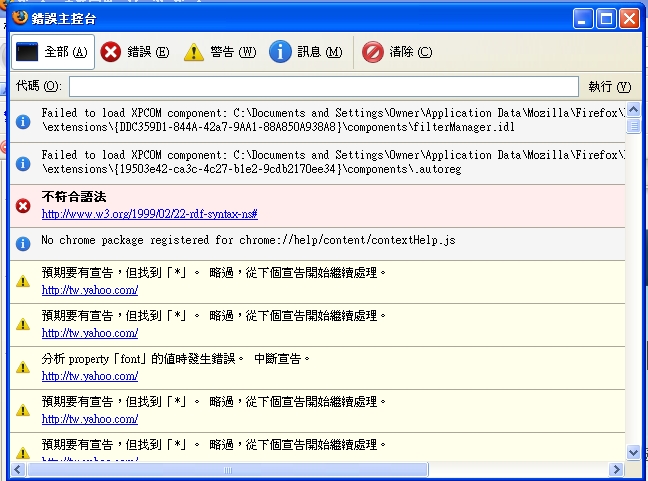Viewport: 648px width, 481px height.
Task: Click the horizontal scrollbar right arrow
Action: [617, 469]
